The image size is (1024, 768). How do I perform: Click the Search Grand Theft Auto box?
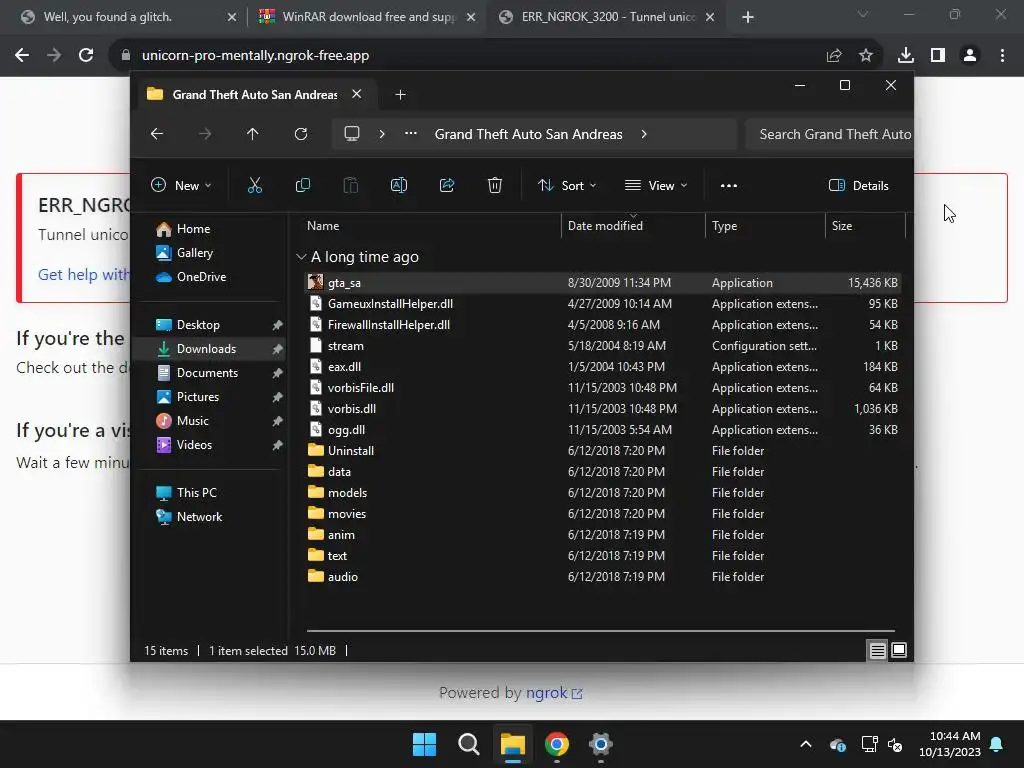[829, 134]
